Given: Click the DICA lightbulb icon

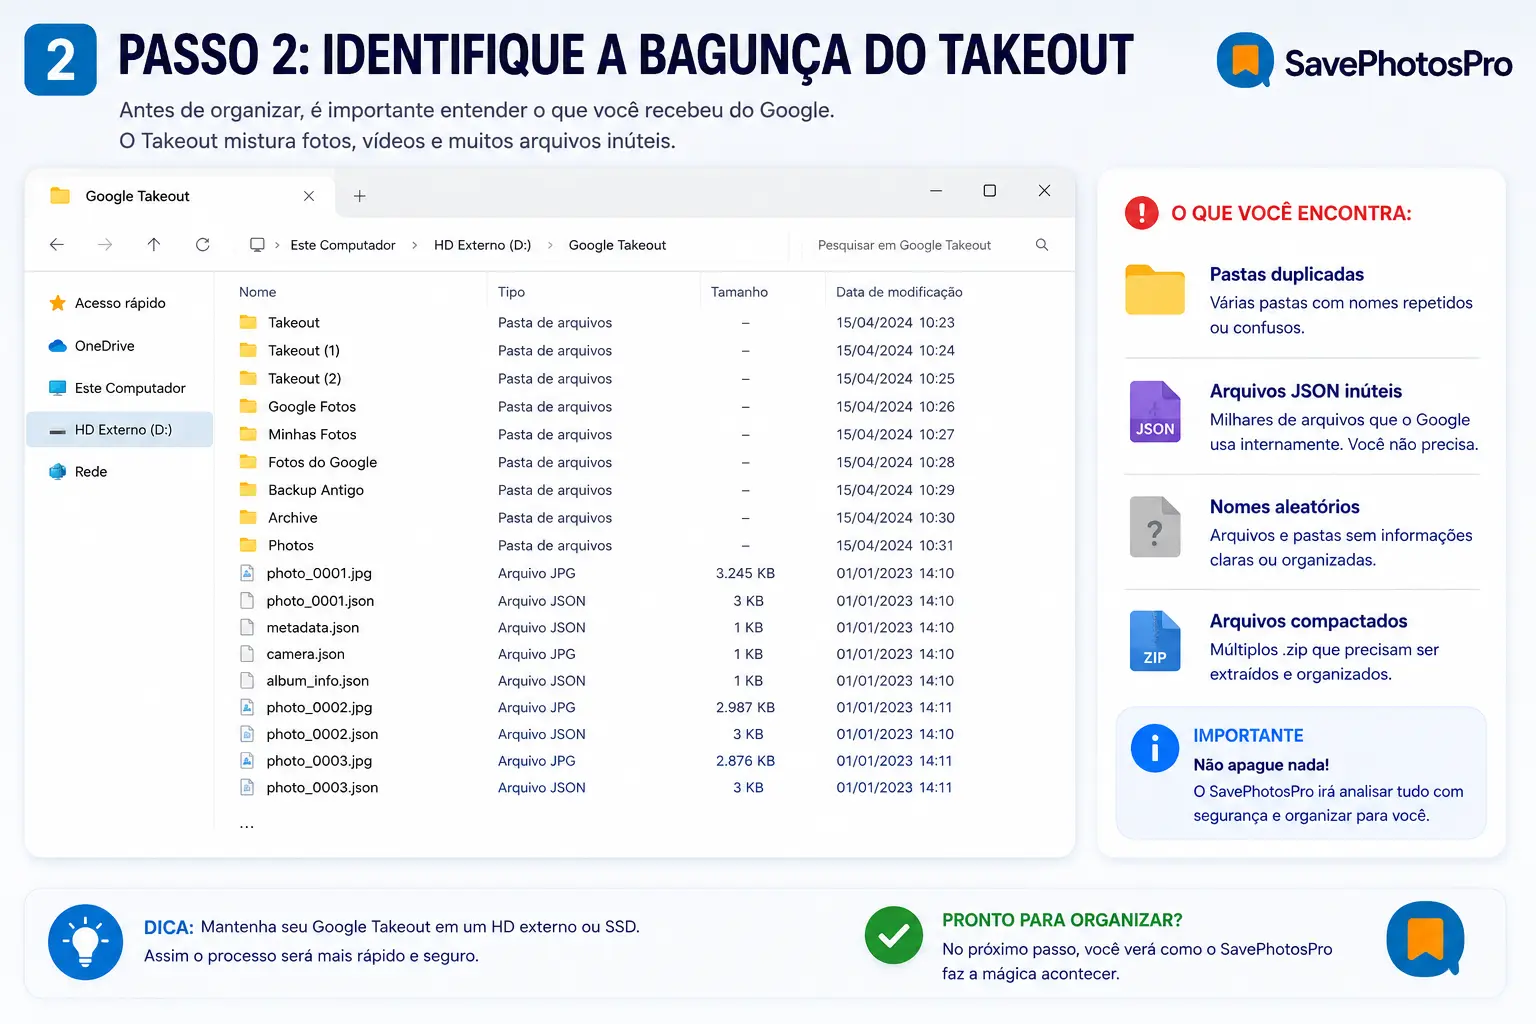Looking at the screenshot, I should coord(85,942).
